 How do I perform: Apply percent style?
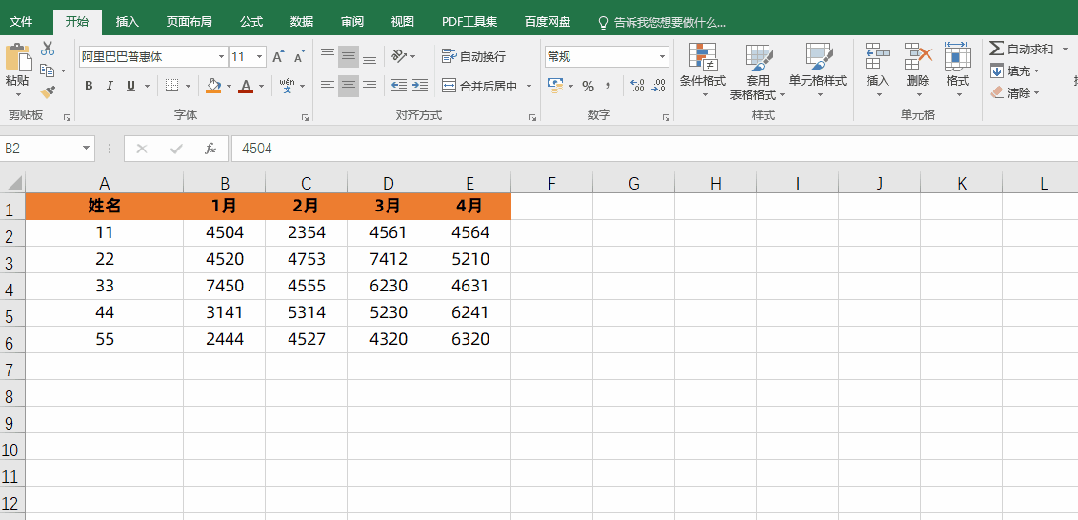[x=588, y=86]
